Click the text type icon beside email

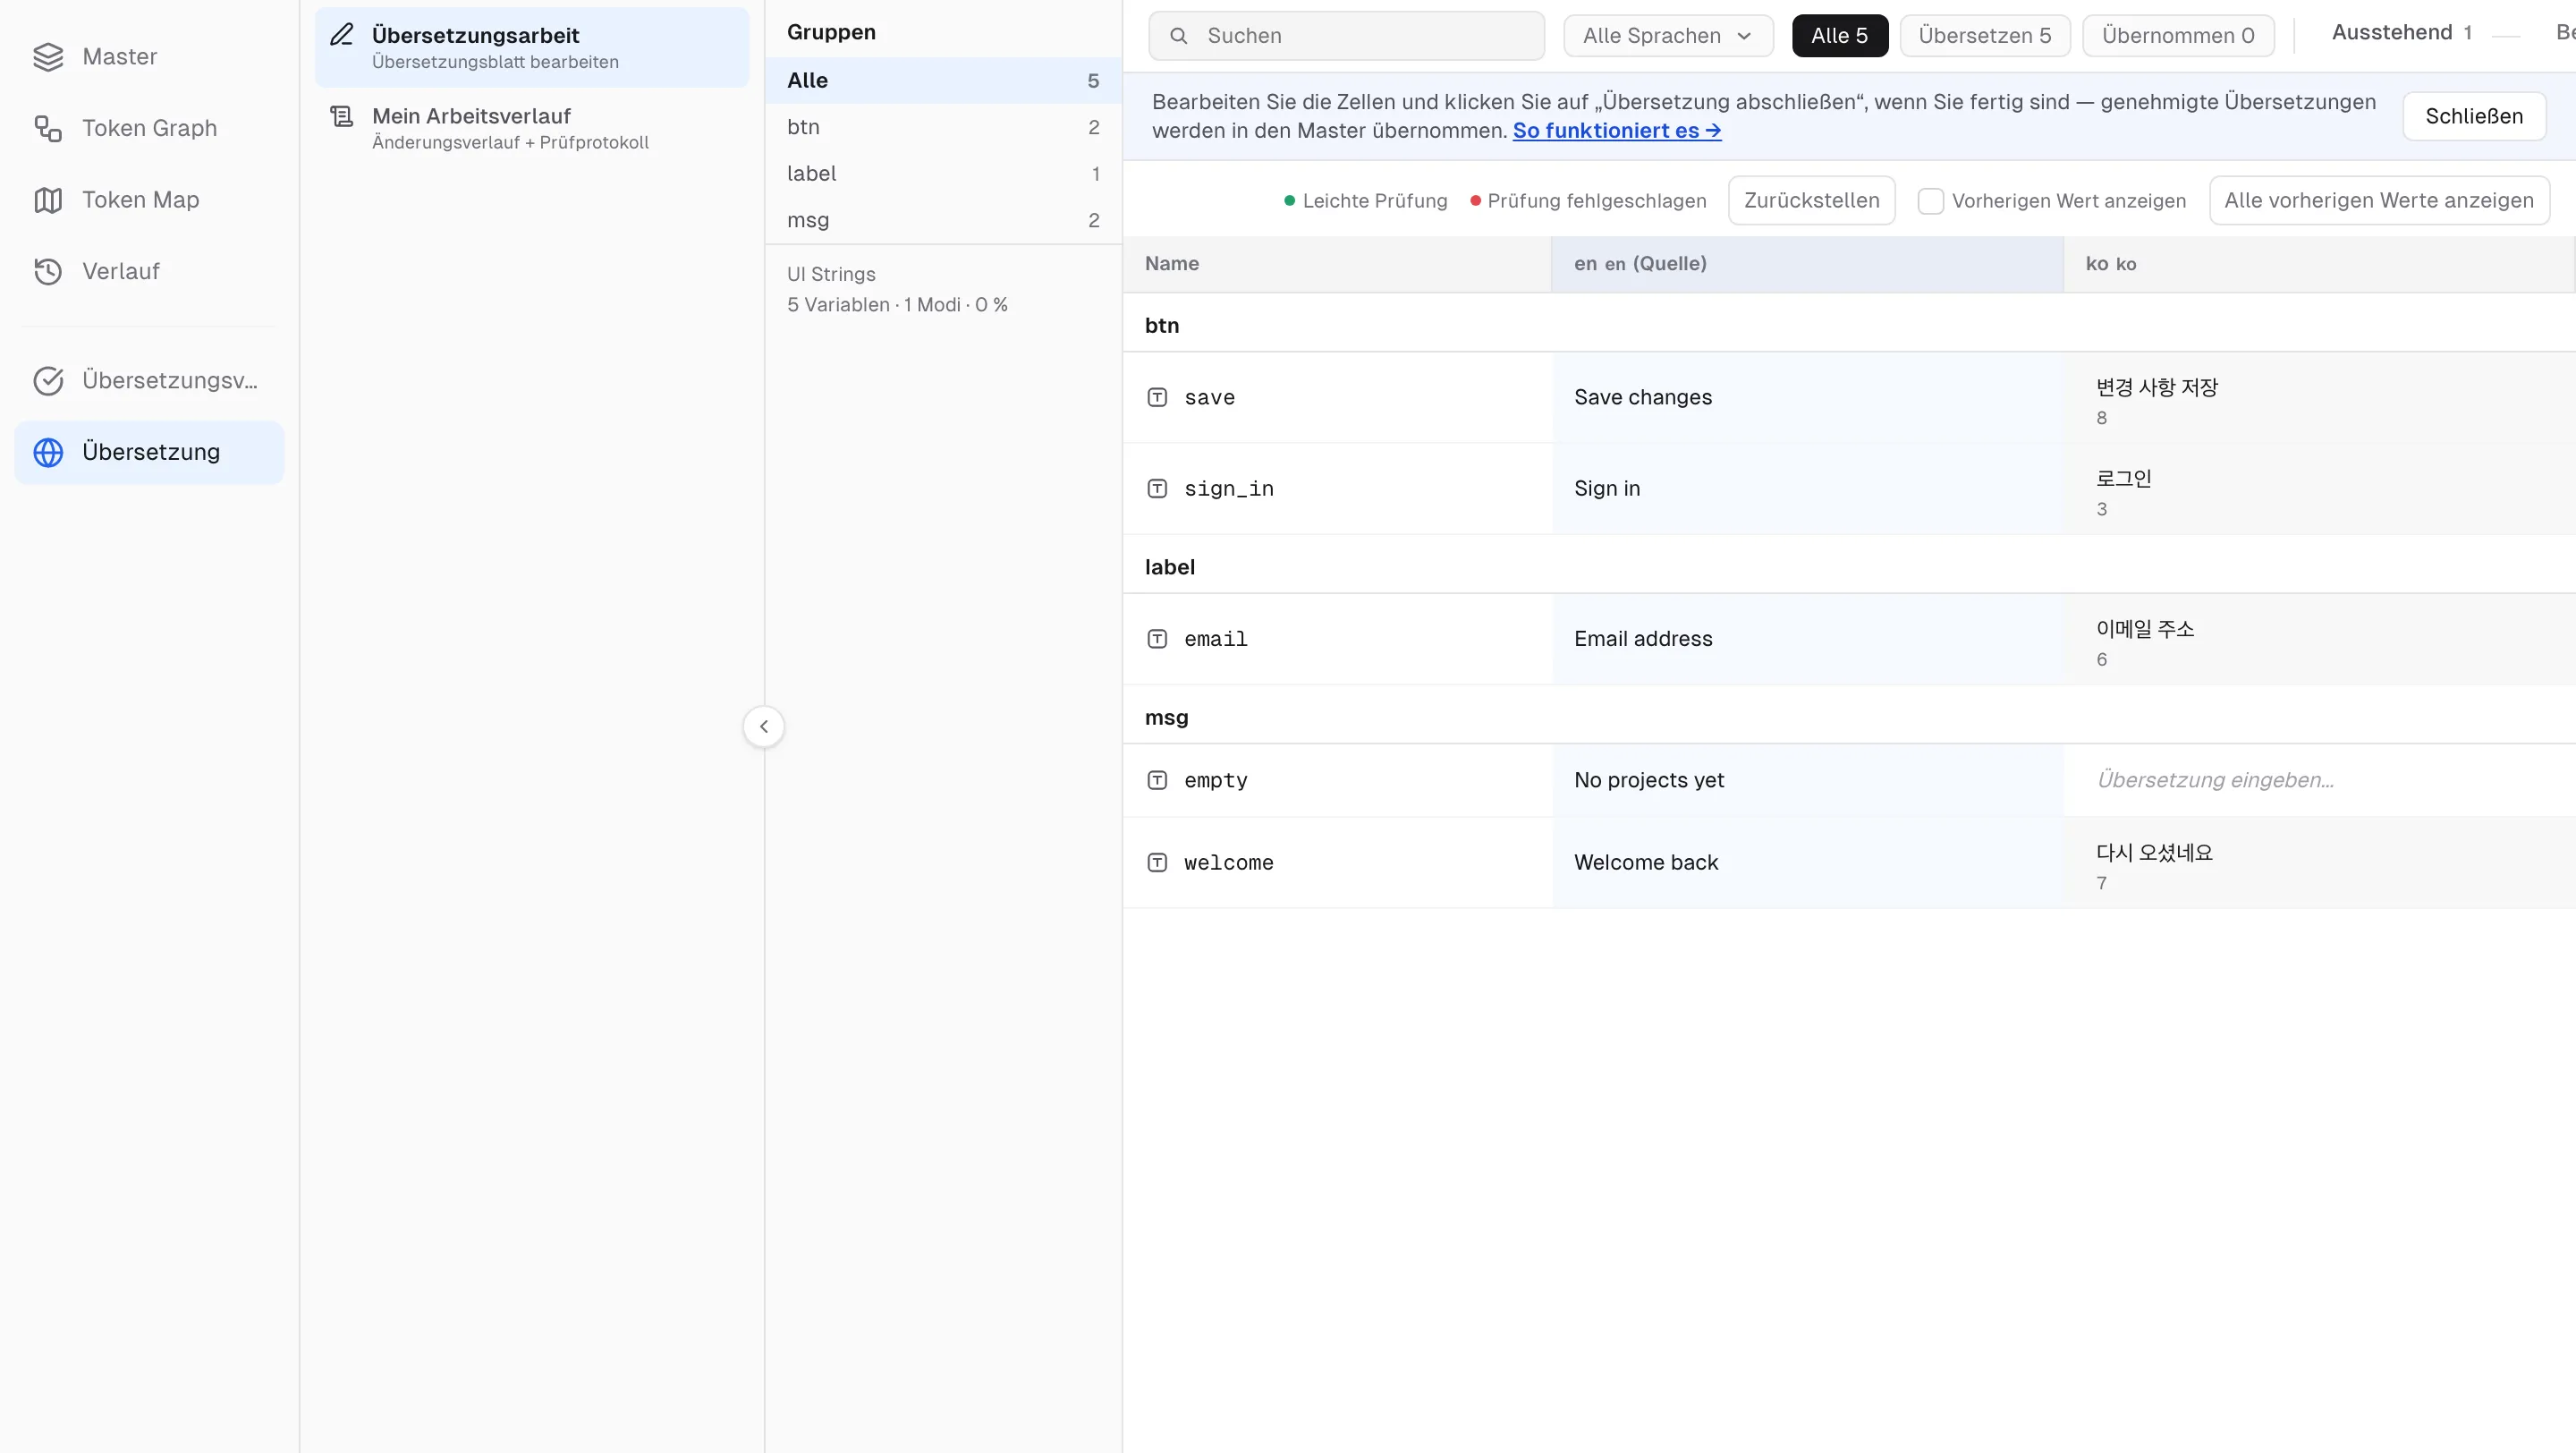(x=1157, y=639)
